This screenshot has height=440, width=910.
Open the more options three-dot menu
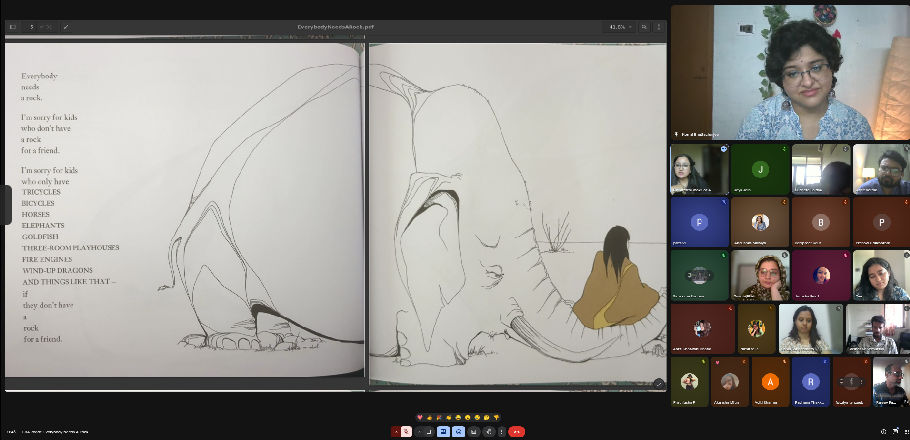[x=501, y=432]
